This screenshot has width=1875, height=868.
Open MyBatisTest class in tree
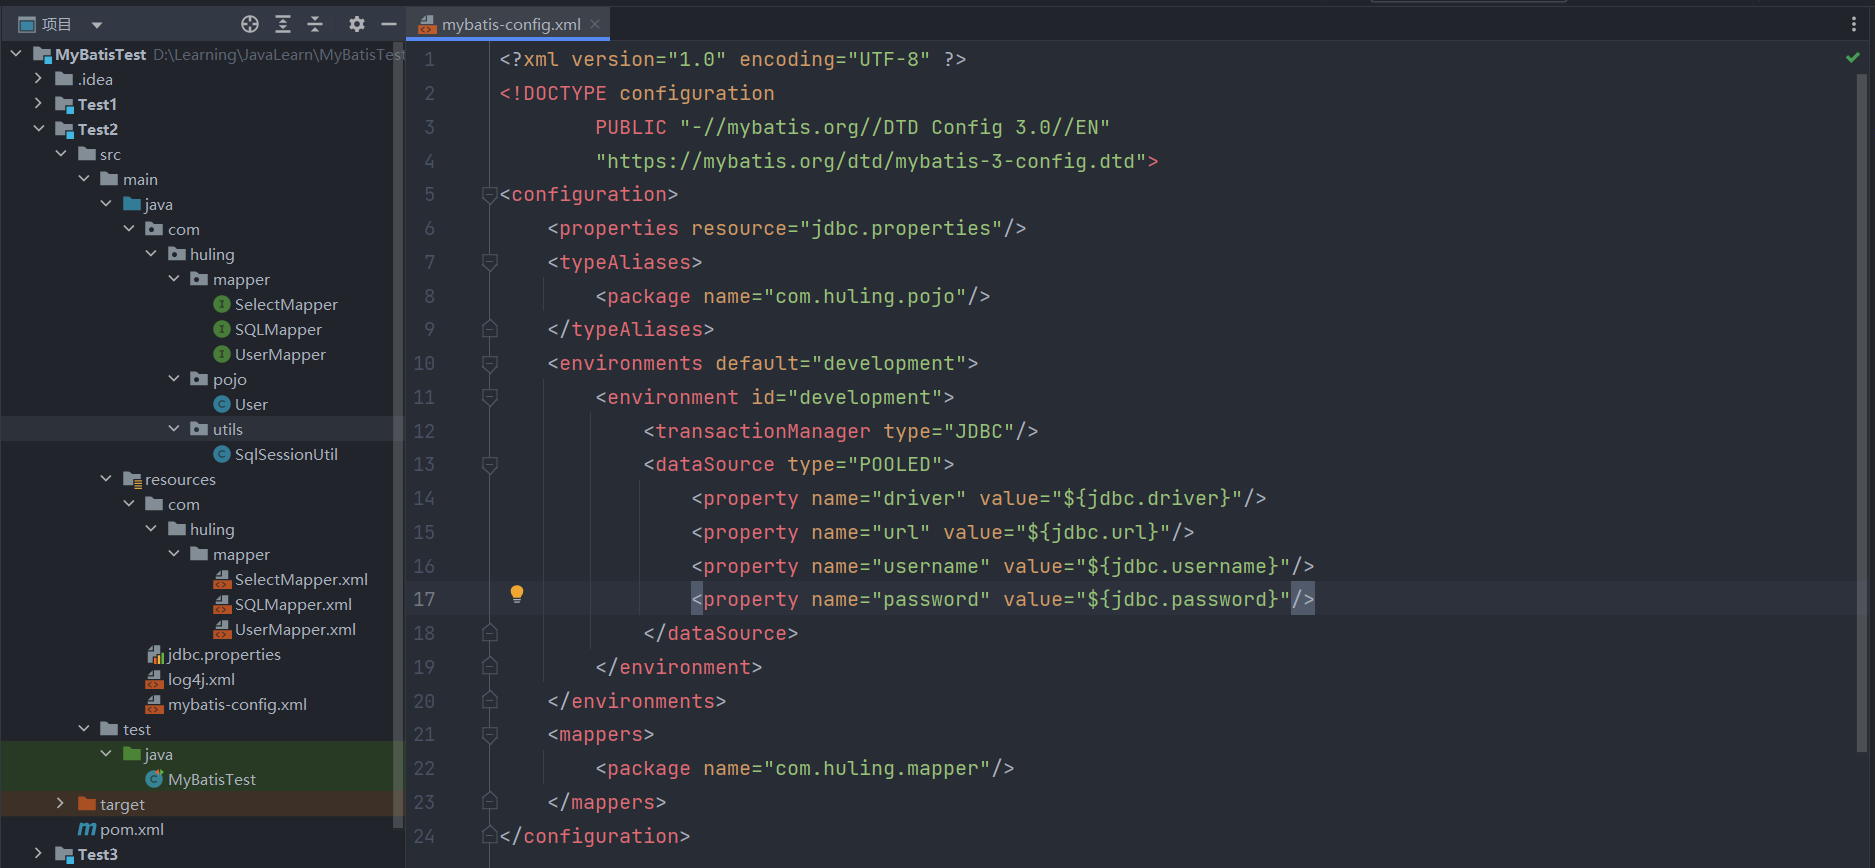pos(212,779)
